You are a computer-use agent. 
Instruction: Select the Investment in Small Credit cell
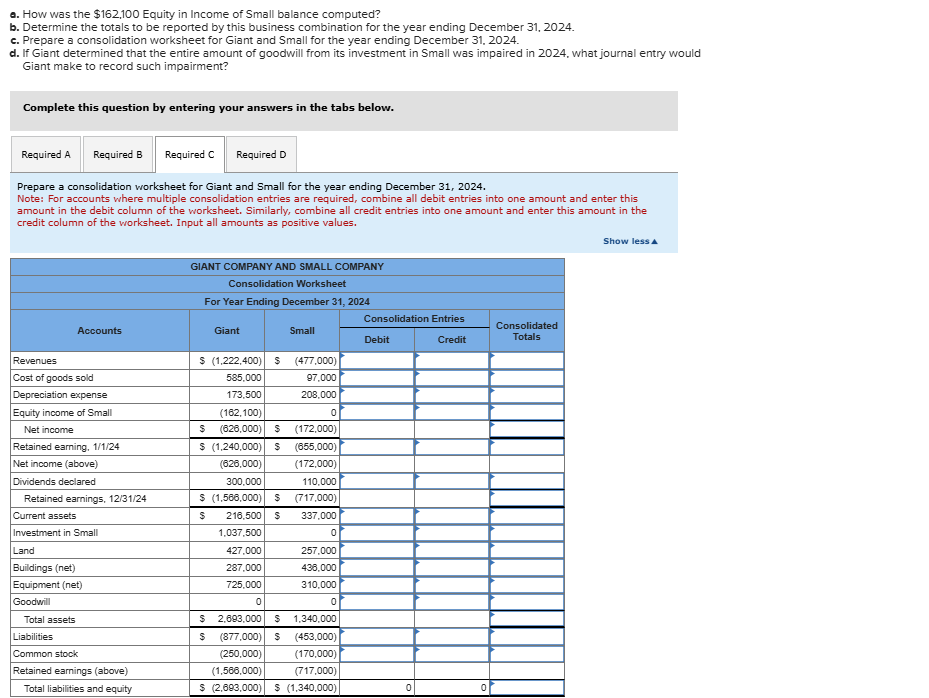451,532
